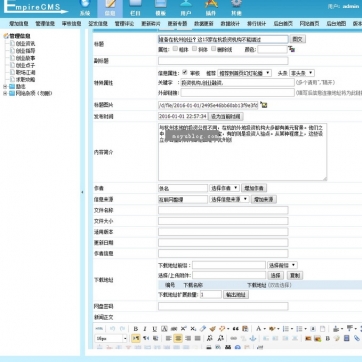Click the 增加来源 button

coord(264,199)
